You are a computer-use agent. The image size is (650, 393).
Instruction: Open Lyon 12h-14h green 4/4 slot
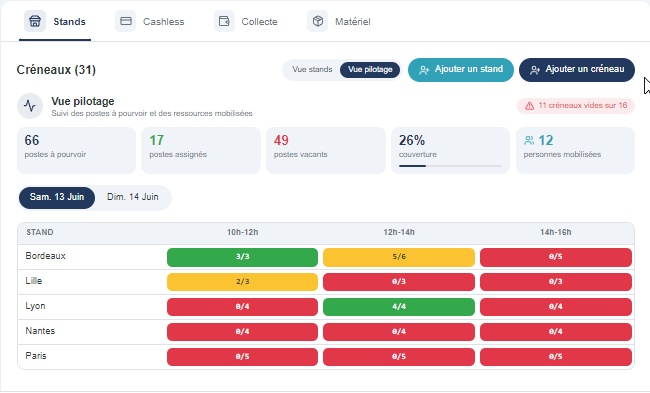(399, 307)
